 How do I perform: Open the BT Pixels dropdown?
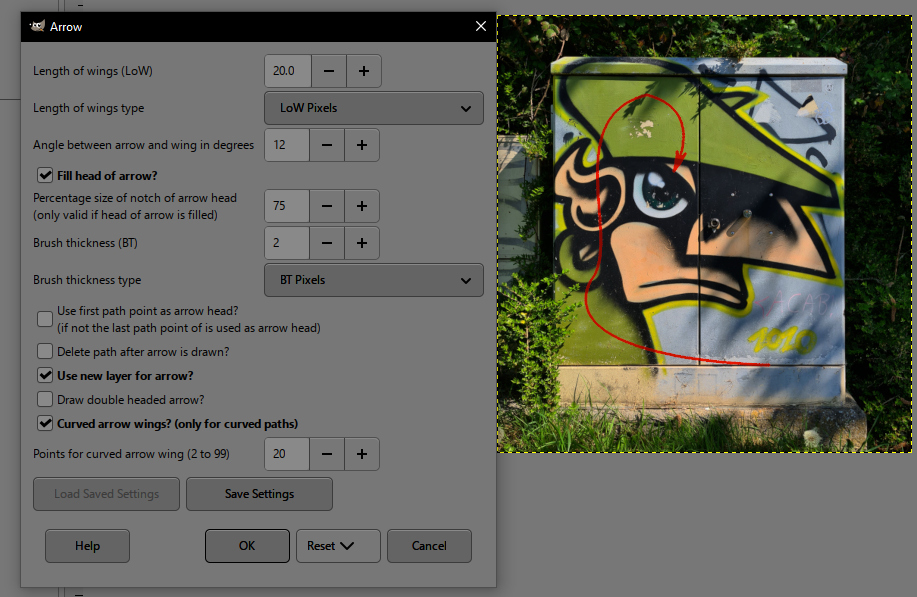coord(374,280)
